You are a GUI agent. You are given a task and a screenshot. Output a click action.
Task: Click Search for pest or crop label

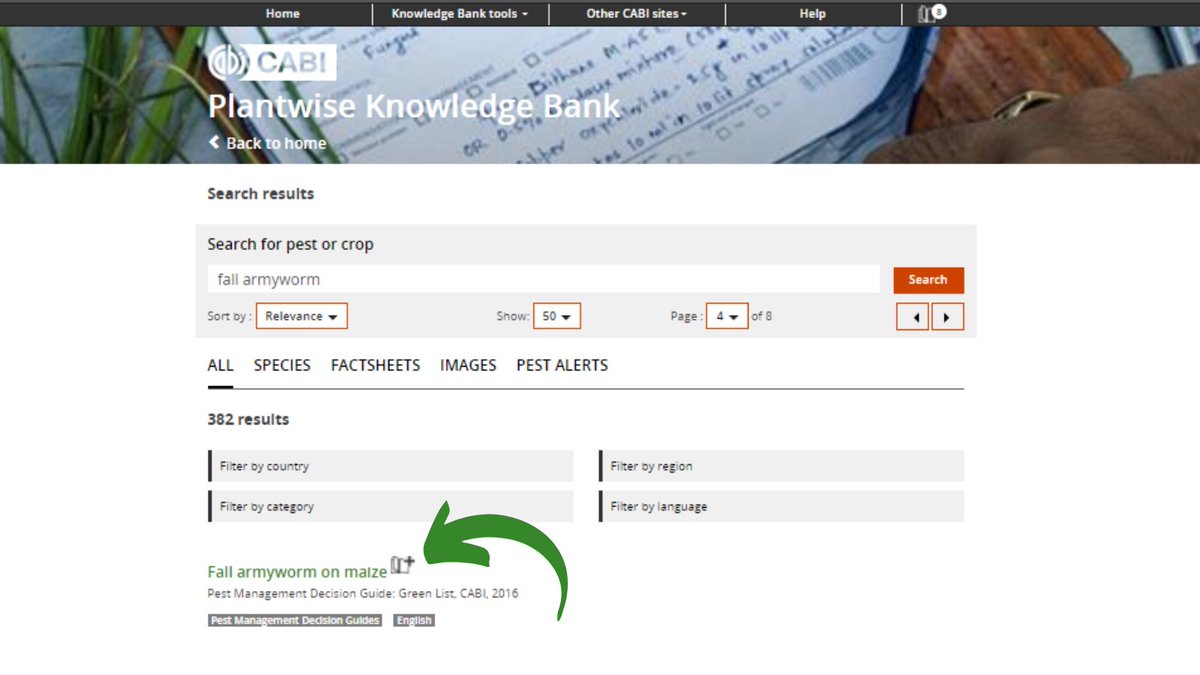pos(290,244)
